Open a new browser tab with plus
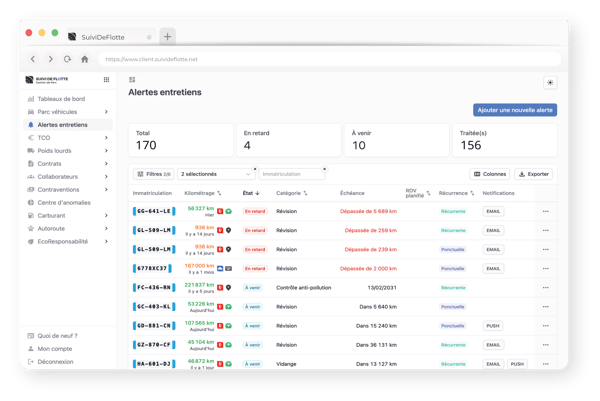 click(x=167, y=36)
